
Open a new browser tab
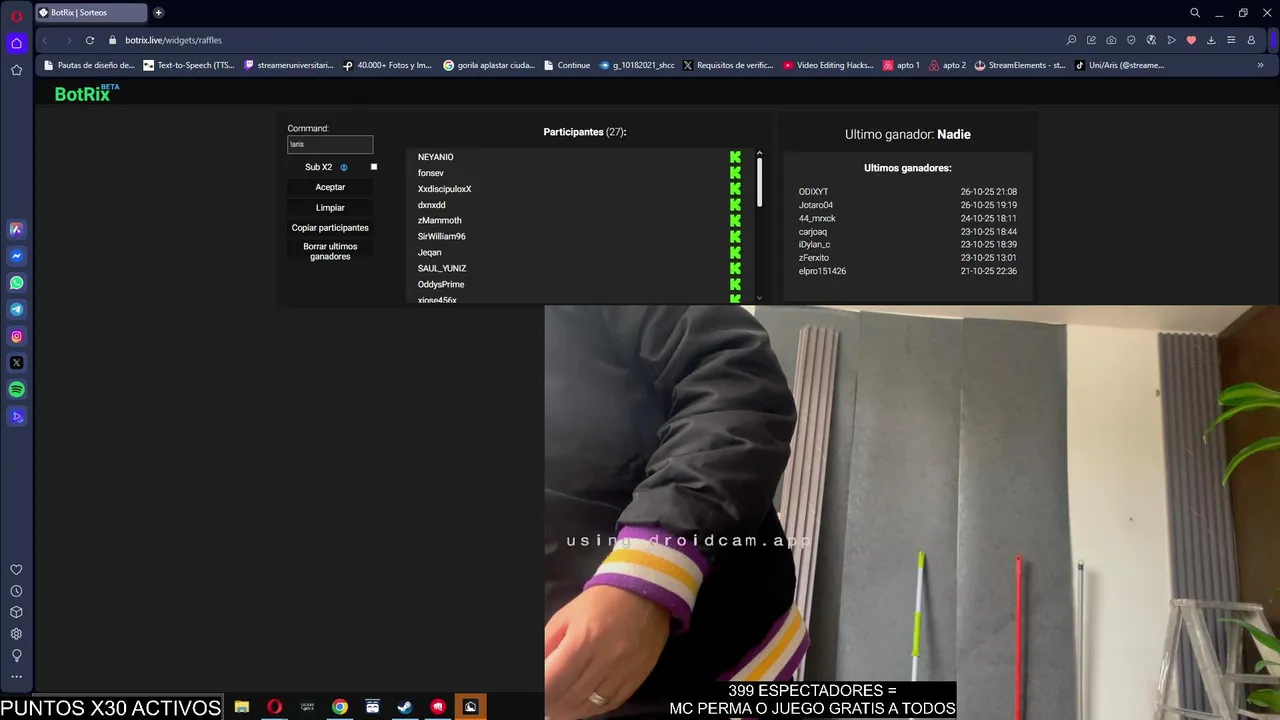[x=158, y=13]
